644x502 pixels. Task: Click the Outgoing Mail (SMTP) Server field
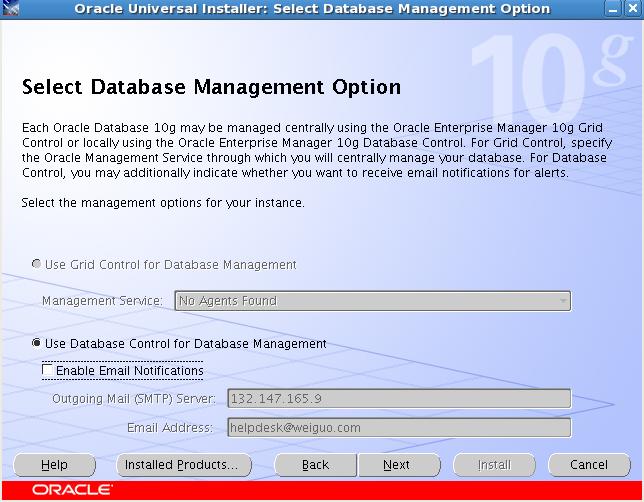(x=399, y=398)
